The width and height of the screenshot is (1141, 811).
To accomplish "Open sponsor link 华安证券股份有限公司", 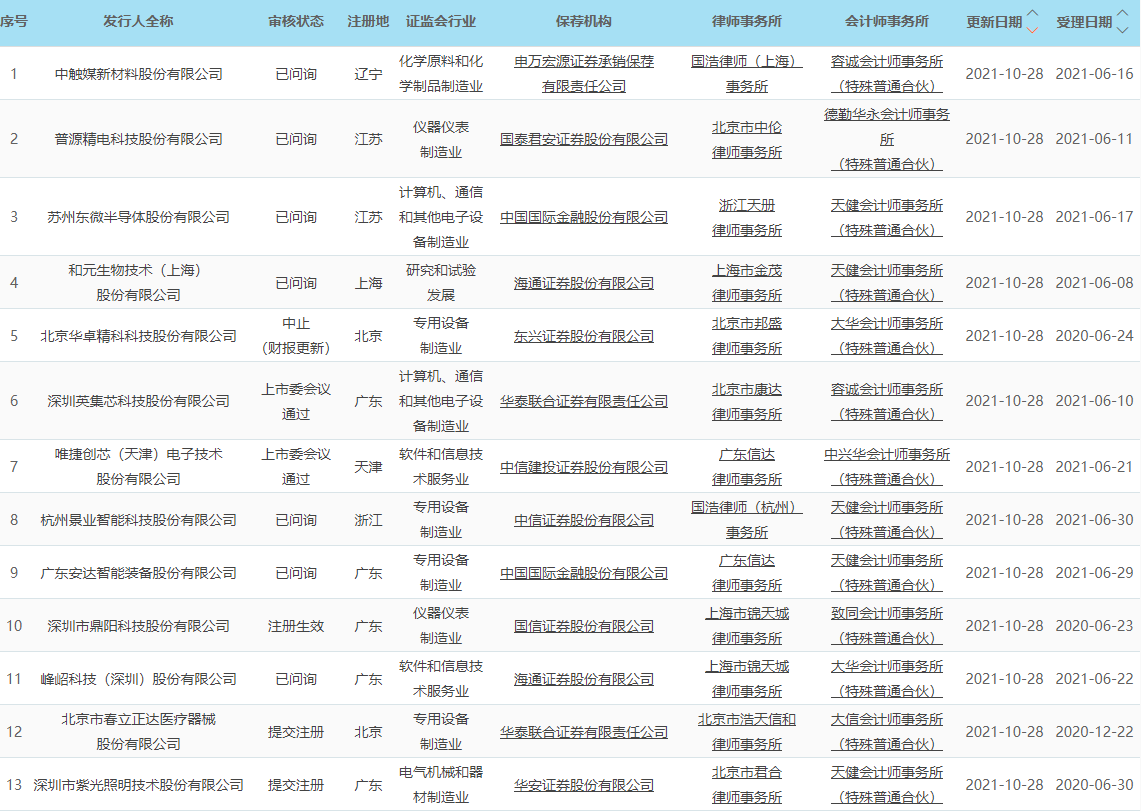I will 584,786.
